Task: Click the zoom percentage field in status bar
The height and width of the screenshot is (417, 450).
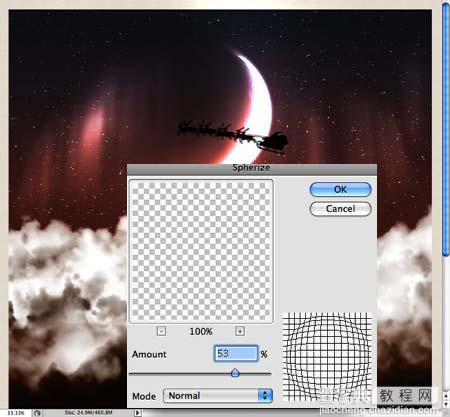Action: [16, 413]
